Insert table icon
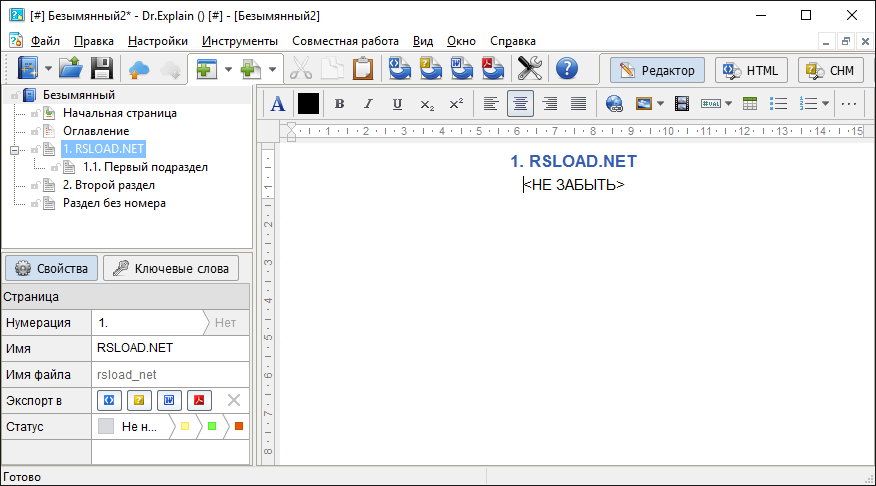876x486 pixels. 750,104
